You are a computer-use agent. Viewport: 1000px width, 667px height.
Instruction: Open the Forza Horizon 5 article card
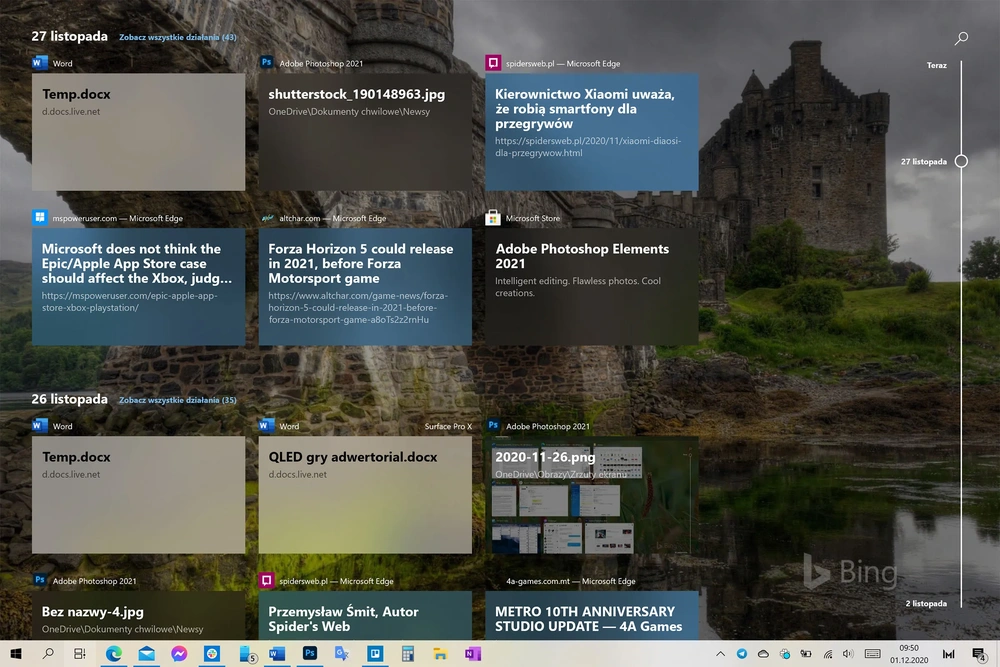point(365,287)
